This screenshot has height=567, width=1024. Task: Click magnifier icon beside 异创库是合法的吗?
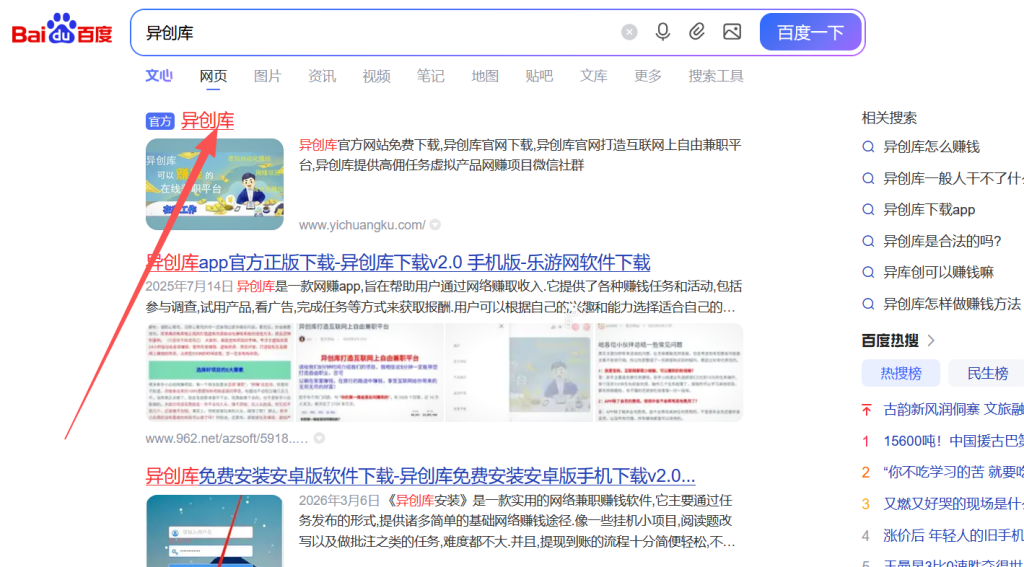coord(868,241)
